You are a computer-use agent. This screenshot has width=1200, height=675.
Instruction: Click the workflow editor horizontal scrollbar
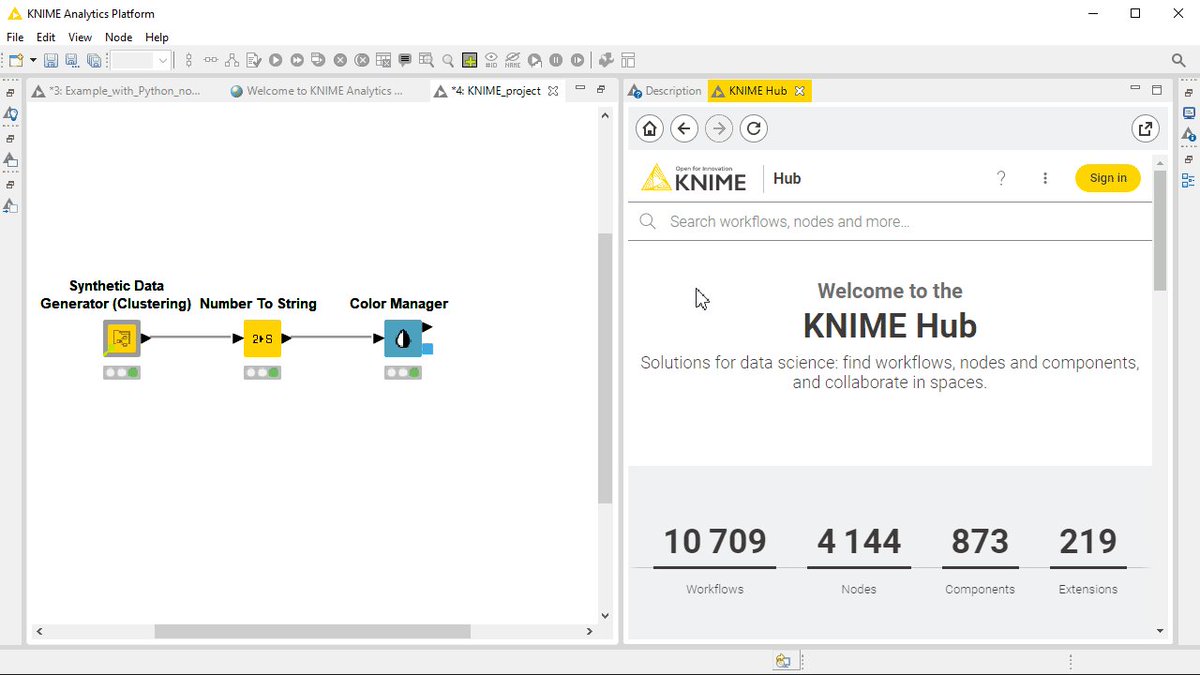pos(312,631)
